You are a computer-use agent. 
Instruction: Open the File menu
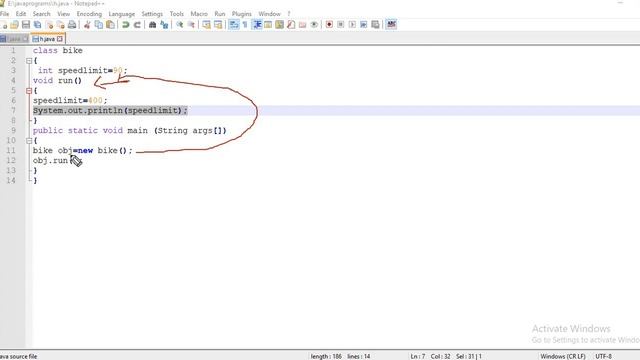click(x=4, y=14)
